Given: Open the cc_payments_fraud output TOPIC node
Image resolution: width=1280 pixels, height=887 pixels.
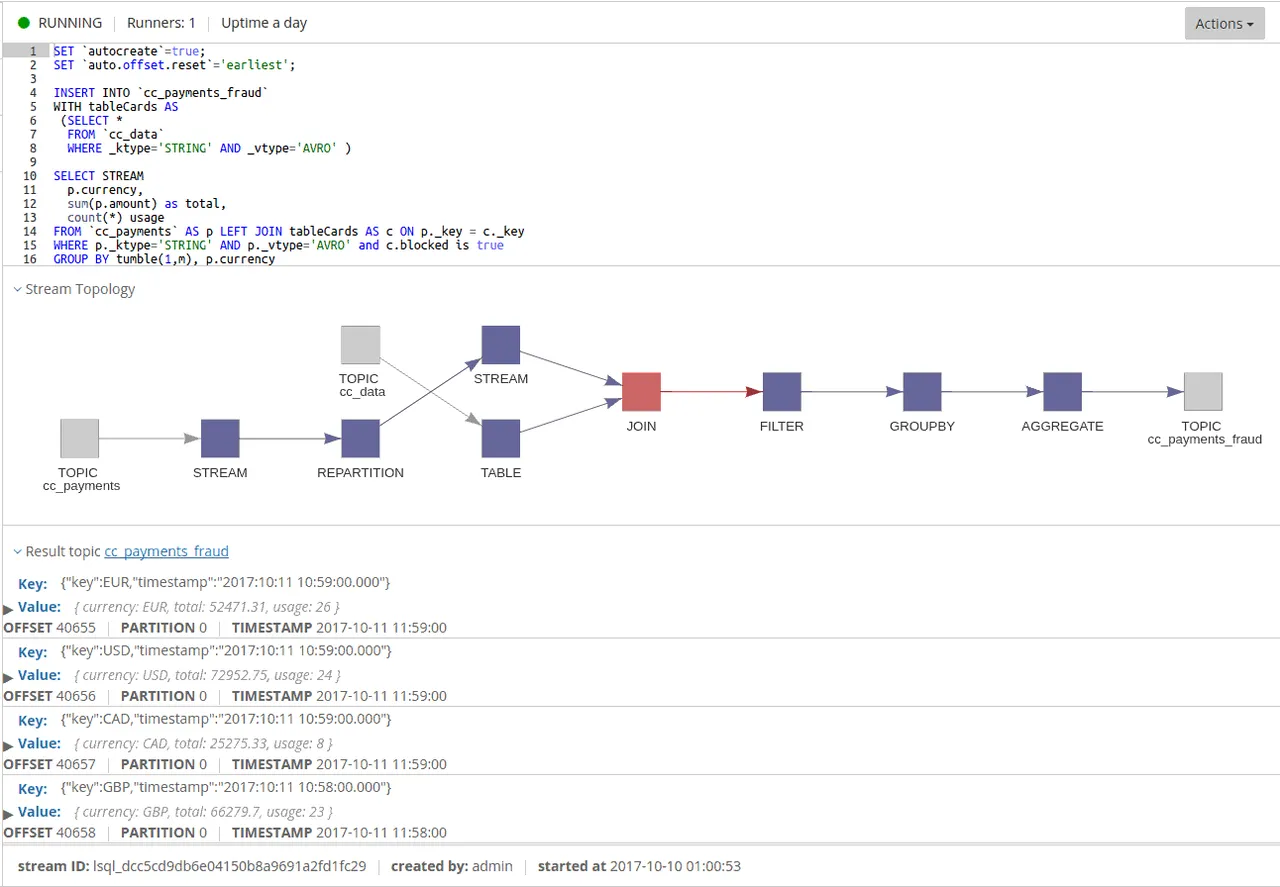Looking at the screenshot, I should click(x=1203, y=391).
